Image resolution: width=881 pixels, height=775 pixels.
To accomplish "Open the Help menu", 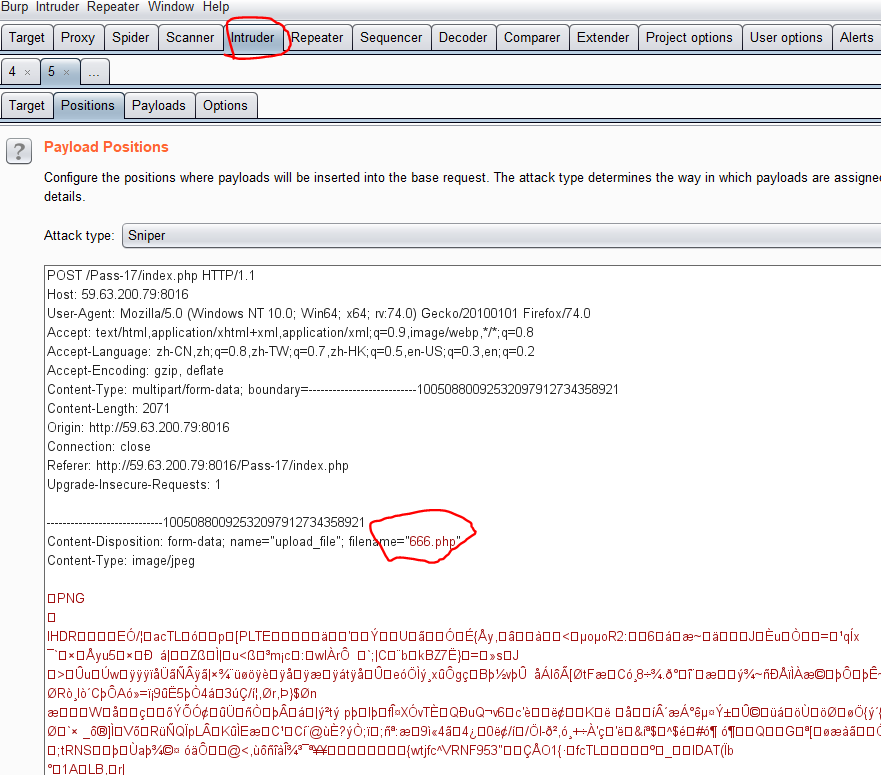I will (216, 7).
